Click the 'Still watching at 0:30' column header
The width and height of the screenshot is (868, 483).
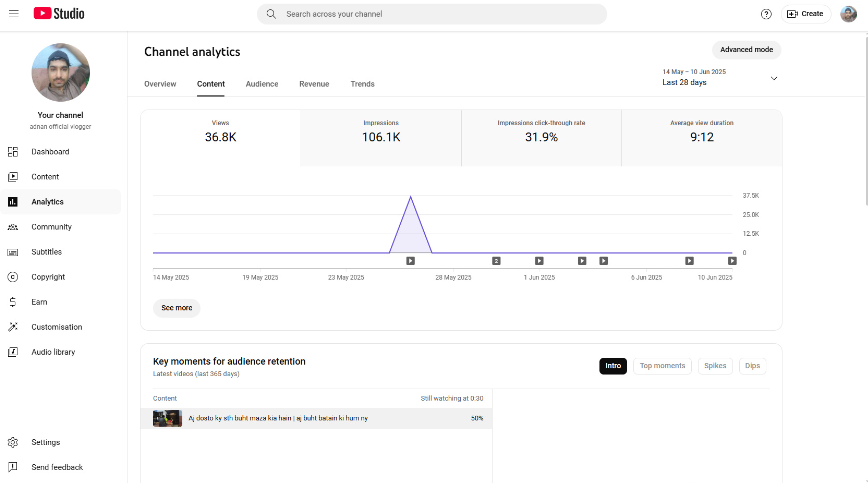coord(452,398)
